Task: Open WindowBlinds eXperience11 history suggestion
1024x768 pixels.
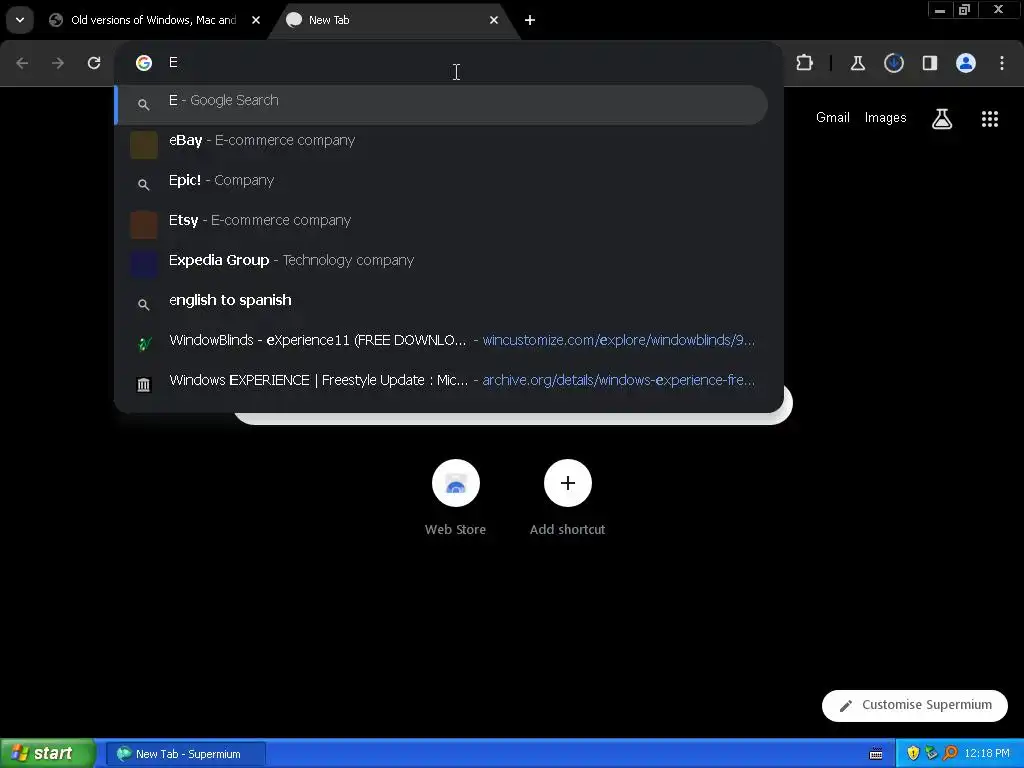Action: coord(441,344)
